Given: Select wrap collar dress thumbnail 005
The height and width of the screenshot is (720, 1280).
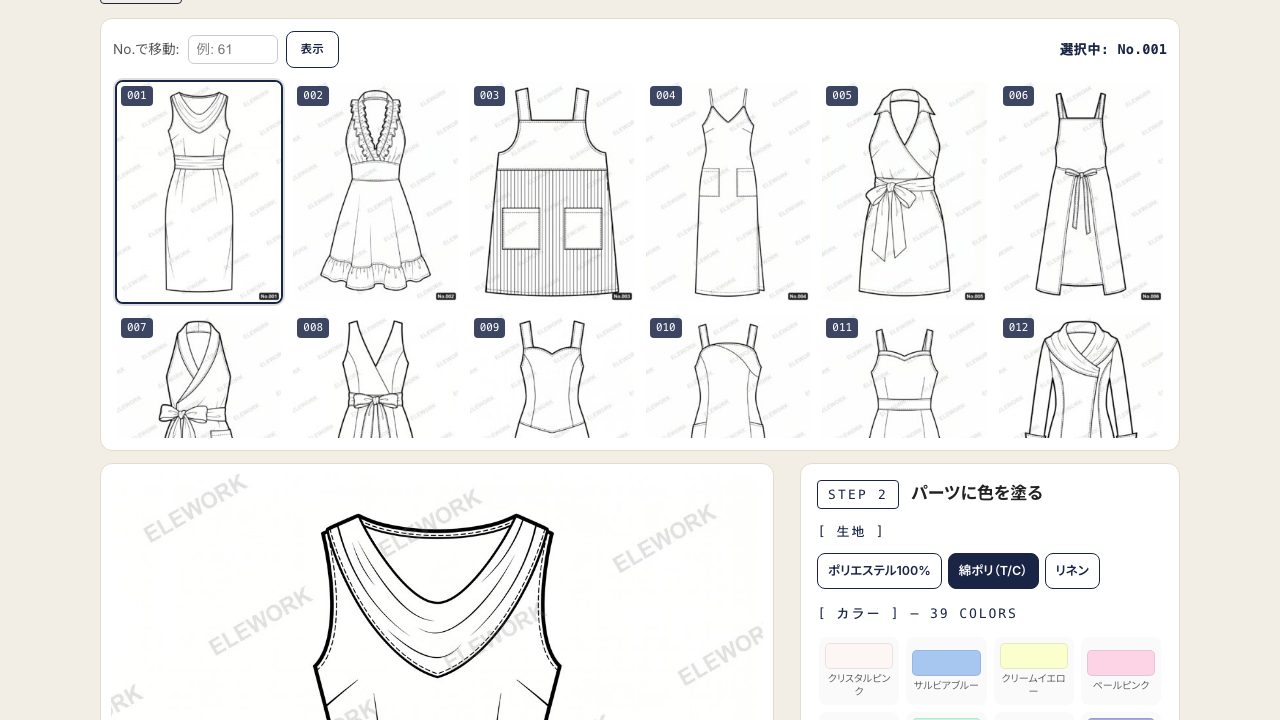Looking at the screenshot, I should [x=904, y=192].
